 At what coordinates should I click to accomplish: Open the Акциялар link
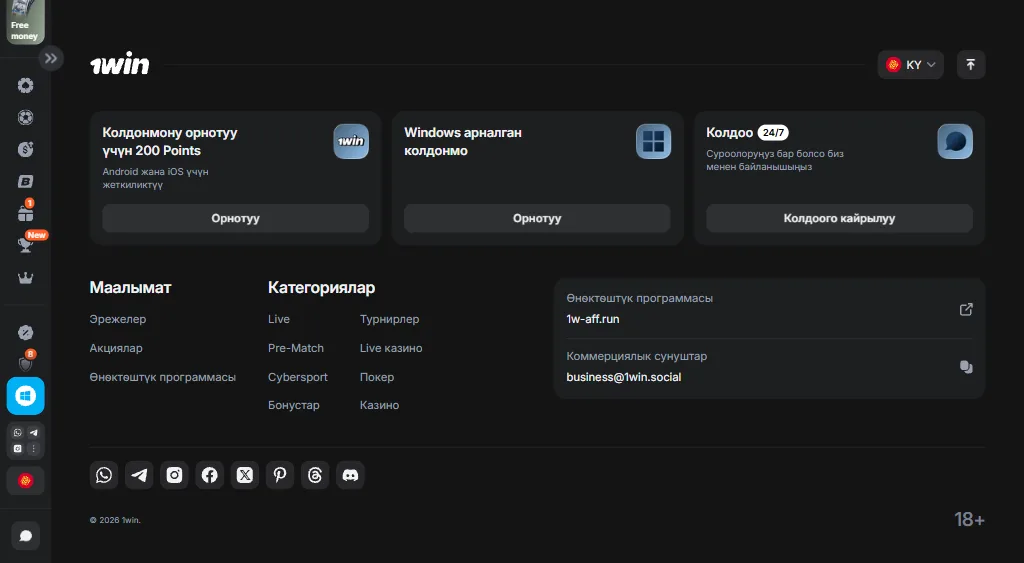click(x=116, y=348)
